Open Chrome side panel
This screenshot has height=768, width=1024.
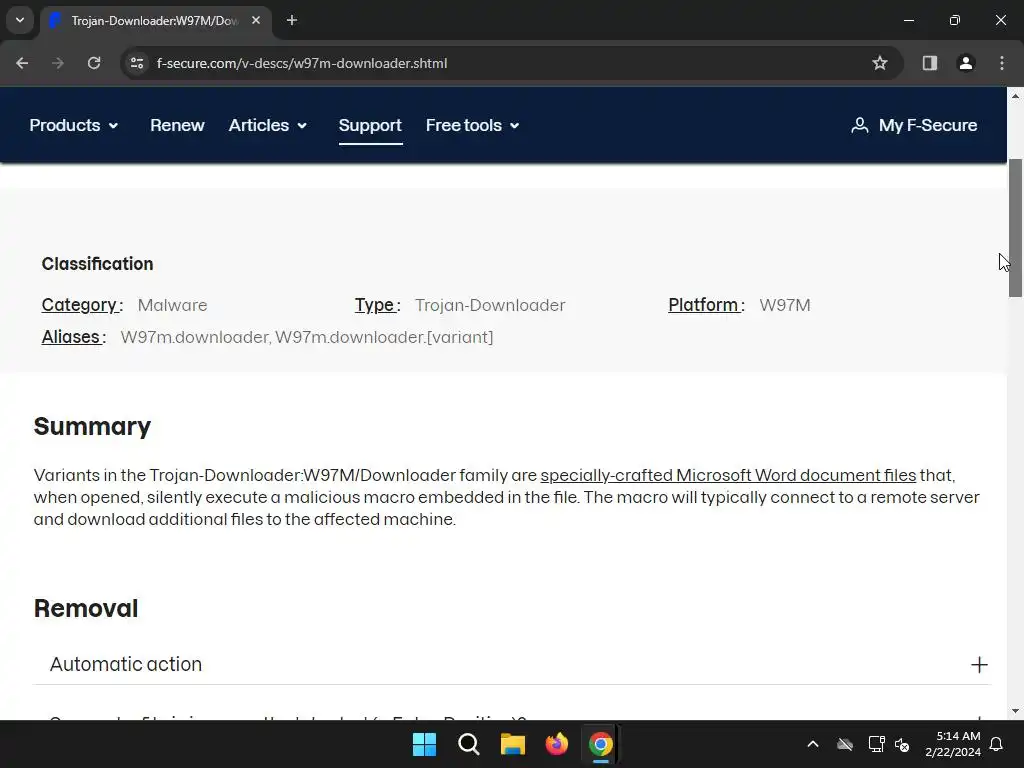pos(930,63)
